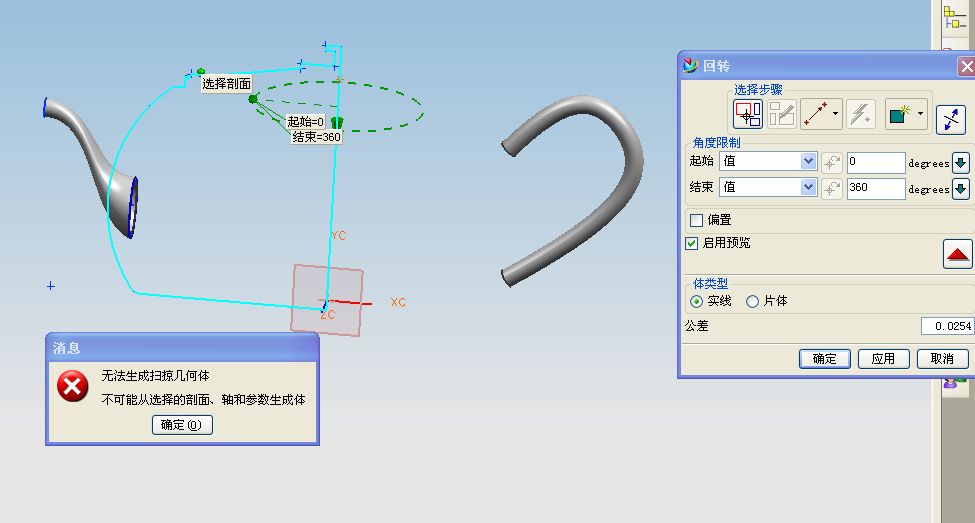
Task: Collapse dialog with the red triangle button
Action: (958, 254)
